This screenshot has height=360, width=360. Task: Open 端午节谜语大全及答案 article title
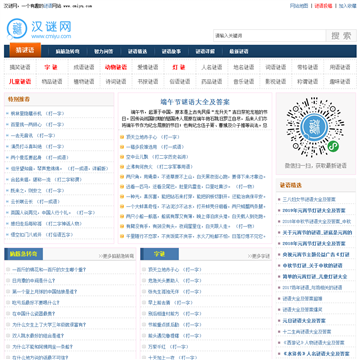(195, 102)
